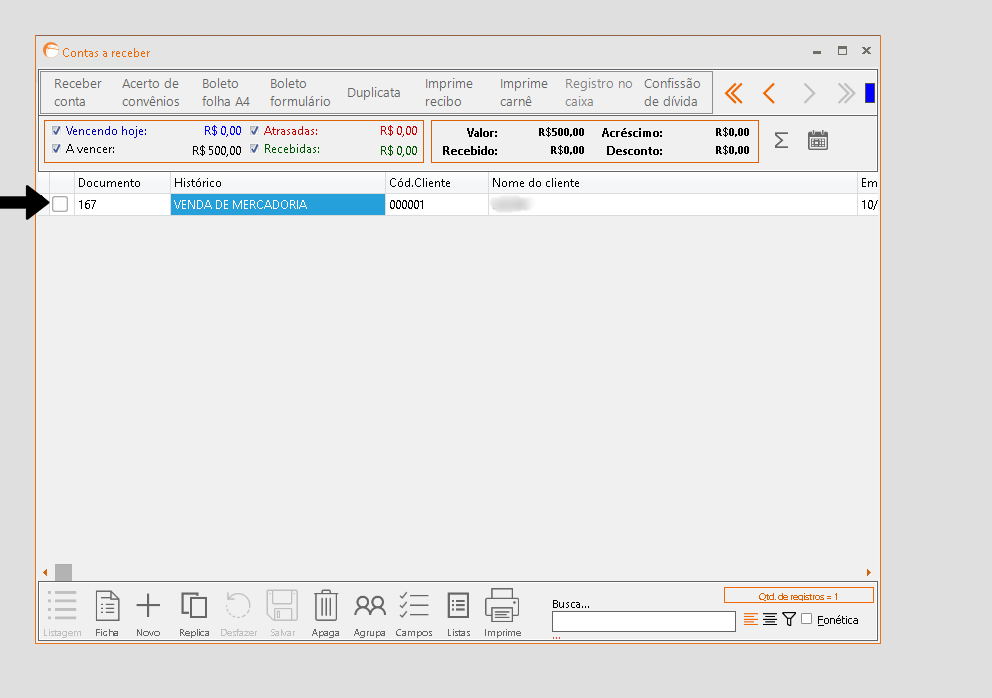This screenshot has height=698, width=992.
Task: Check the selection box for document 167
Action: 60,204
